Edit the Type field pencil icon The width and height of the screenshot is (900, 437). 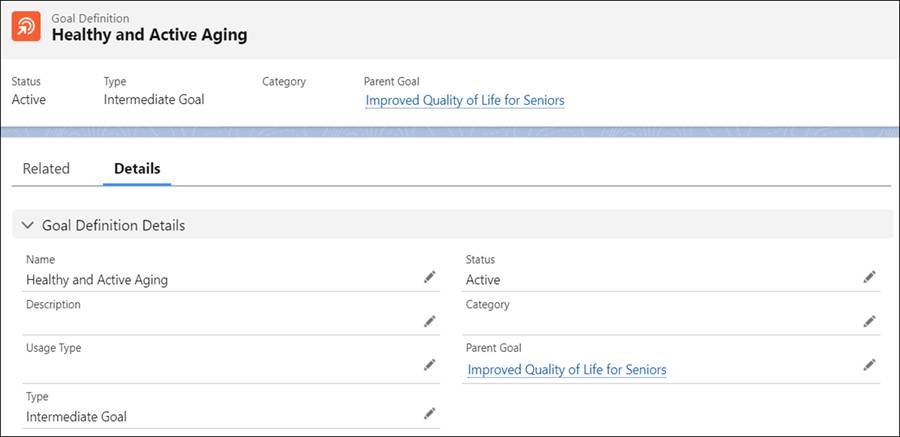(429, 414)
